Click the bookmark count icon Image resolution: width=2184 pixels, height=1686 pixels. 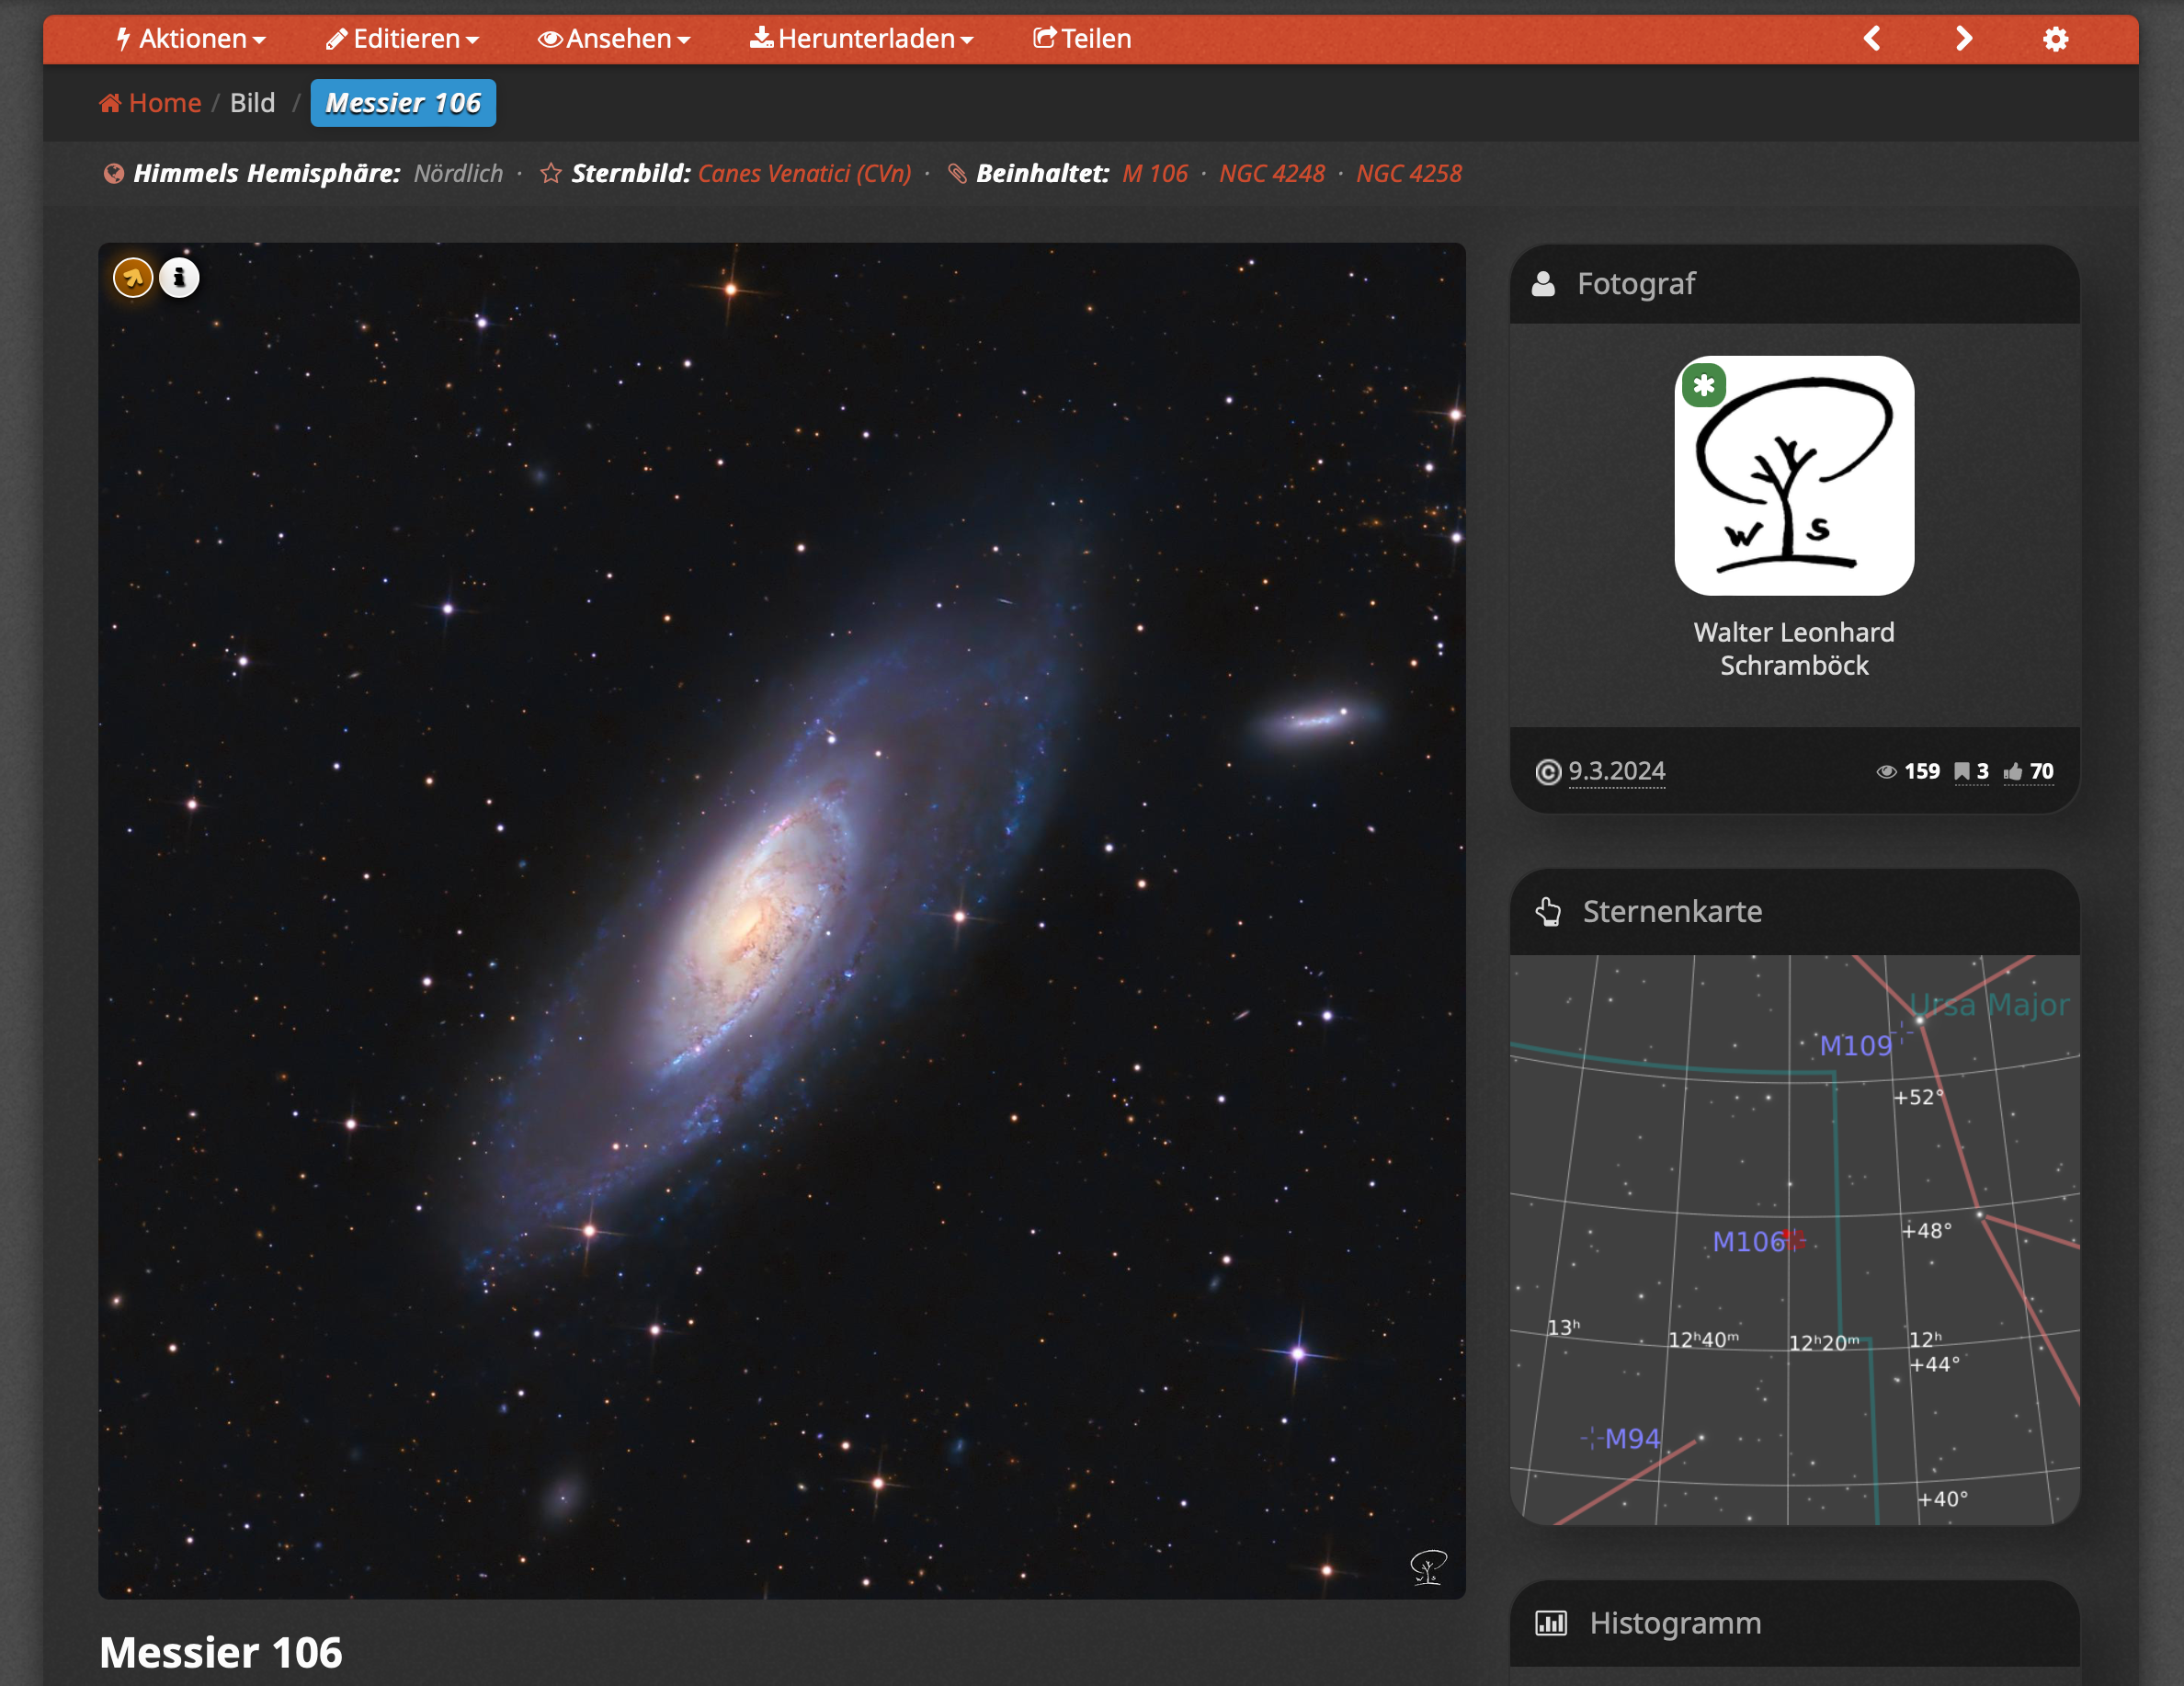click(1970, 771)
